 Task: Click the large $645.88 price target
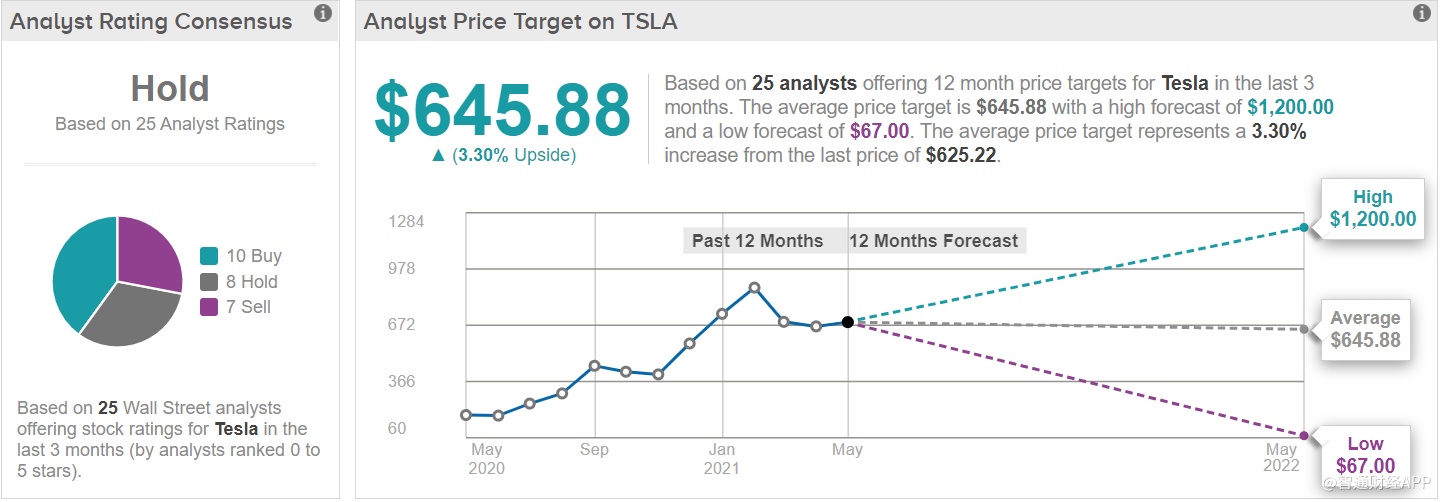(502, 110)
